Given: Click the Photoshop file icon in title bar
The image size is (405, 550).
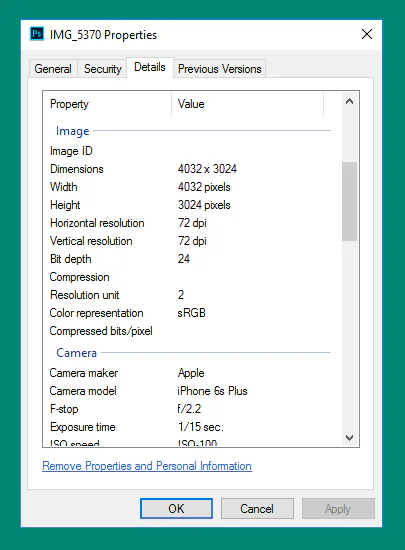Looking at the screenshot, I should pyautogui.click(x=37, y=34).
